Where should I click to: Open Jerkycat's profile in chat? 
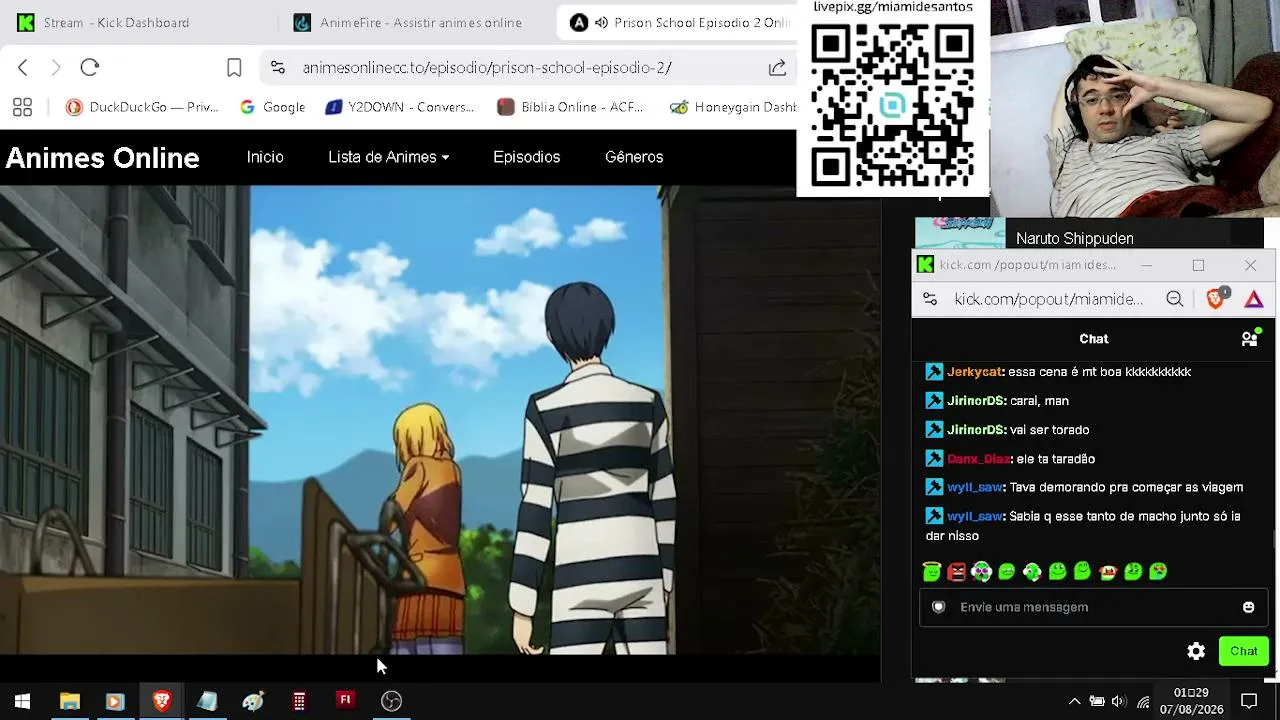[x=975, y=372]
